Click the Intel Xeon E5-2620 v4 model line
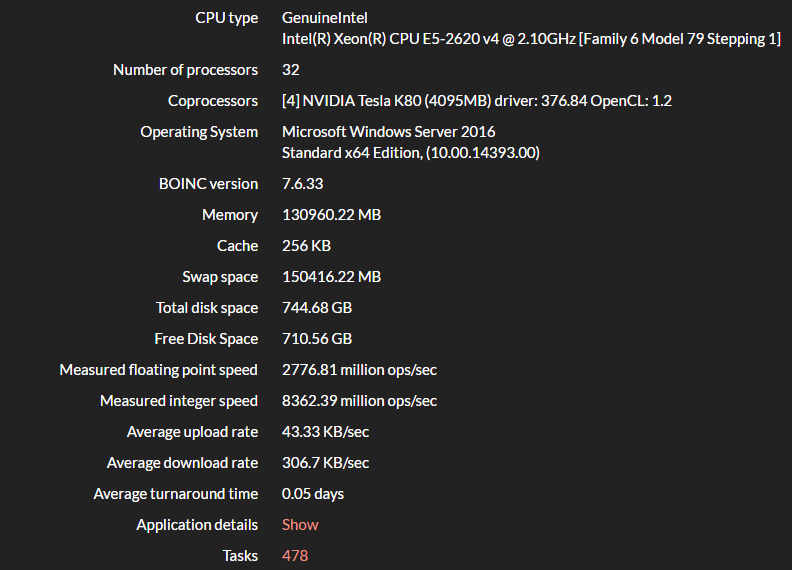Viewport: 792px width, 570px height. point(530,39)
